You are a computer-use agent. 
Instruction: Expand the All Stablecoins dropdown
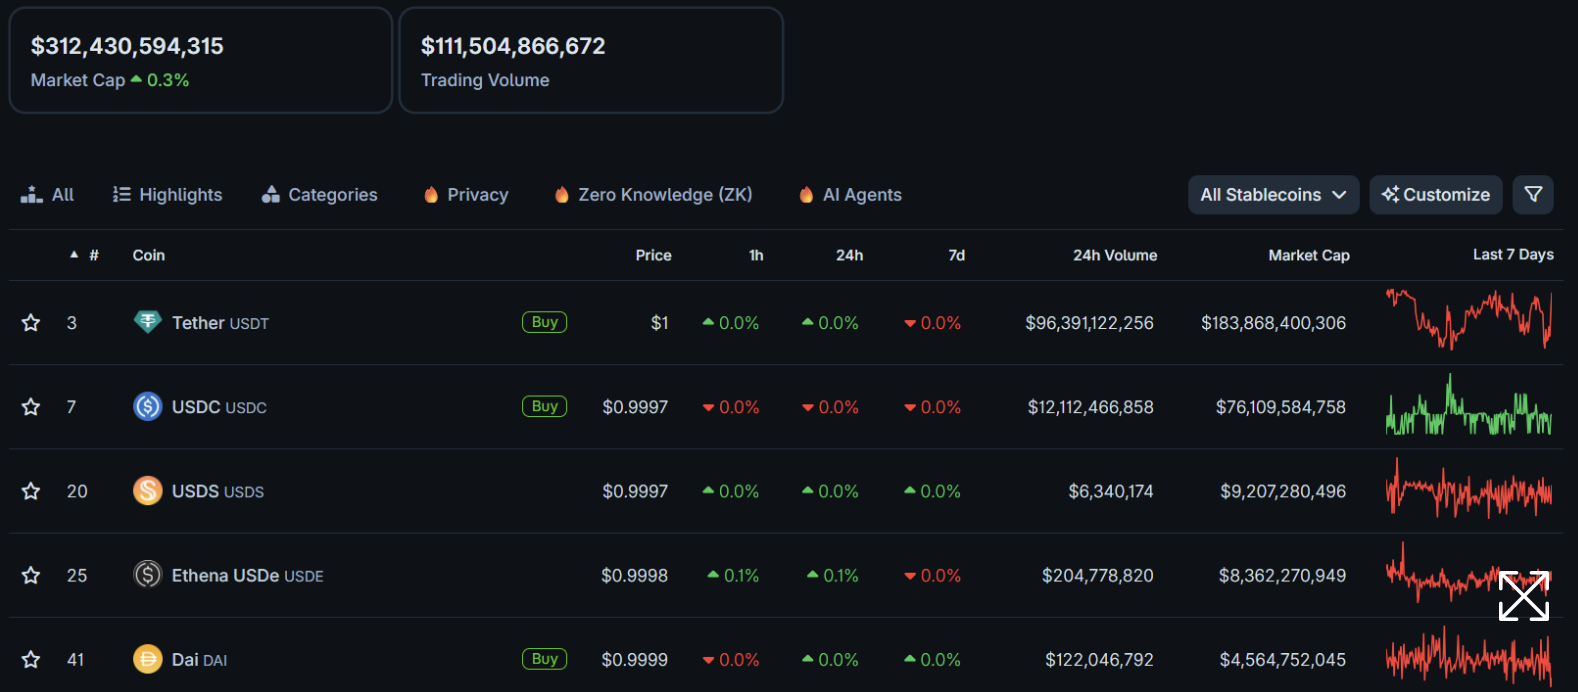point(1272,195)
